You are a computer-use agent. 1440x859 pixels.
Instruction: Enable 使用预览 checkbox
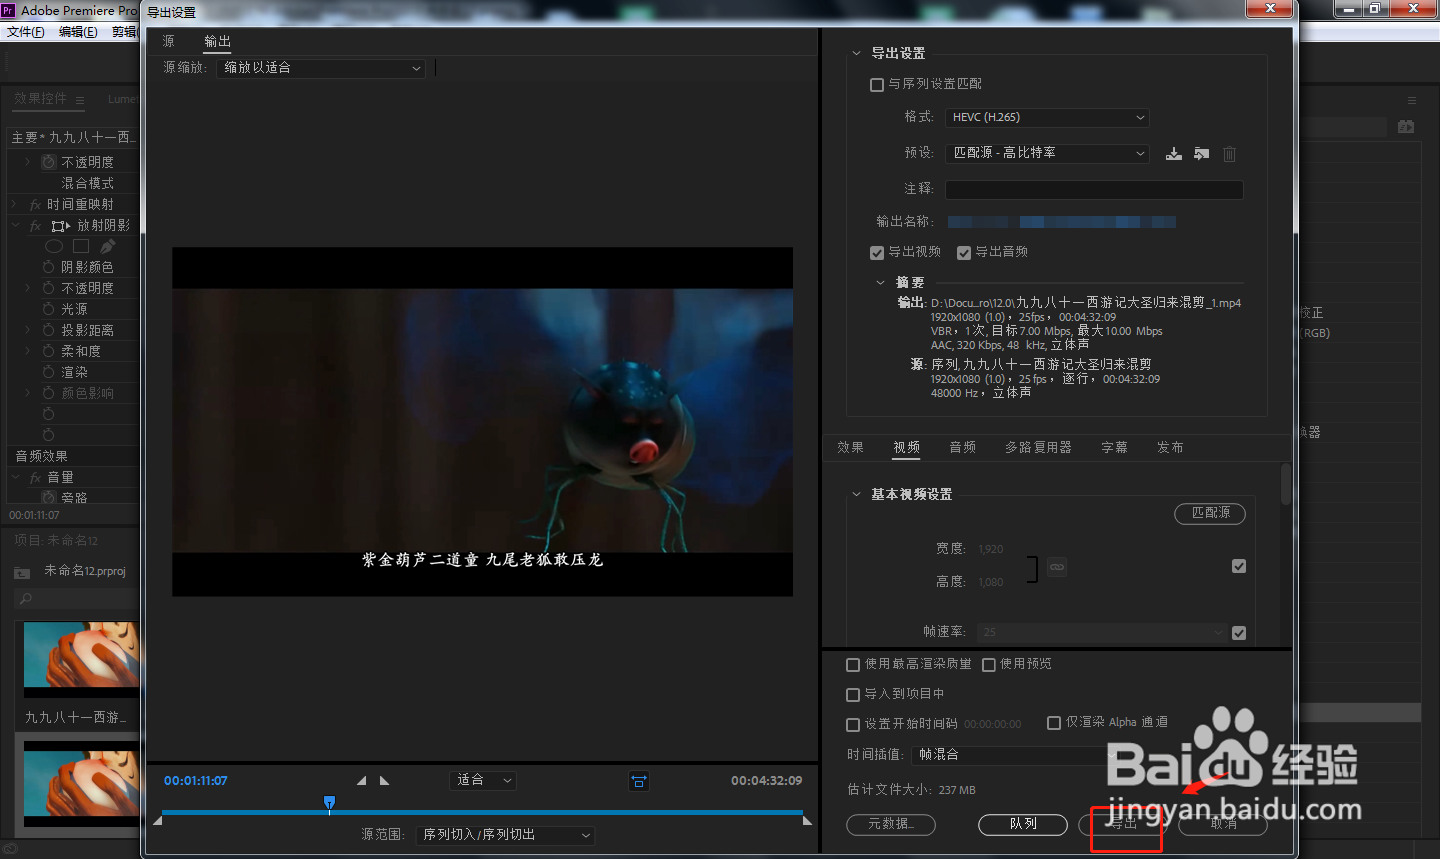coord(989,665)
